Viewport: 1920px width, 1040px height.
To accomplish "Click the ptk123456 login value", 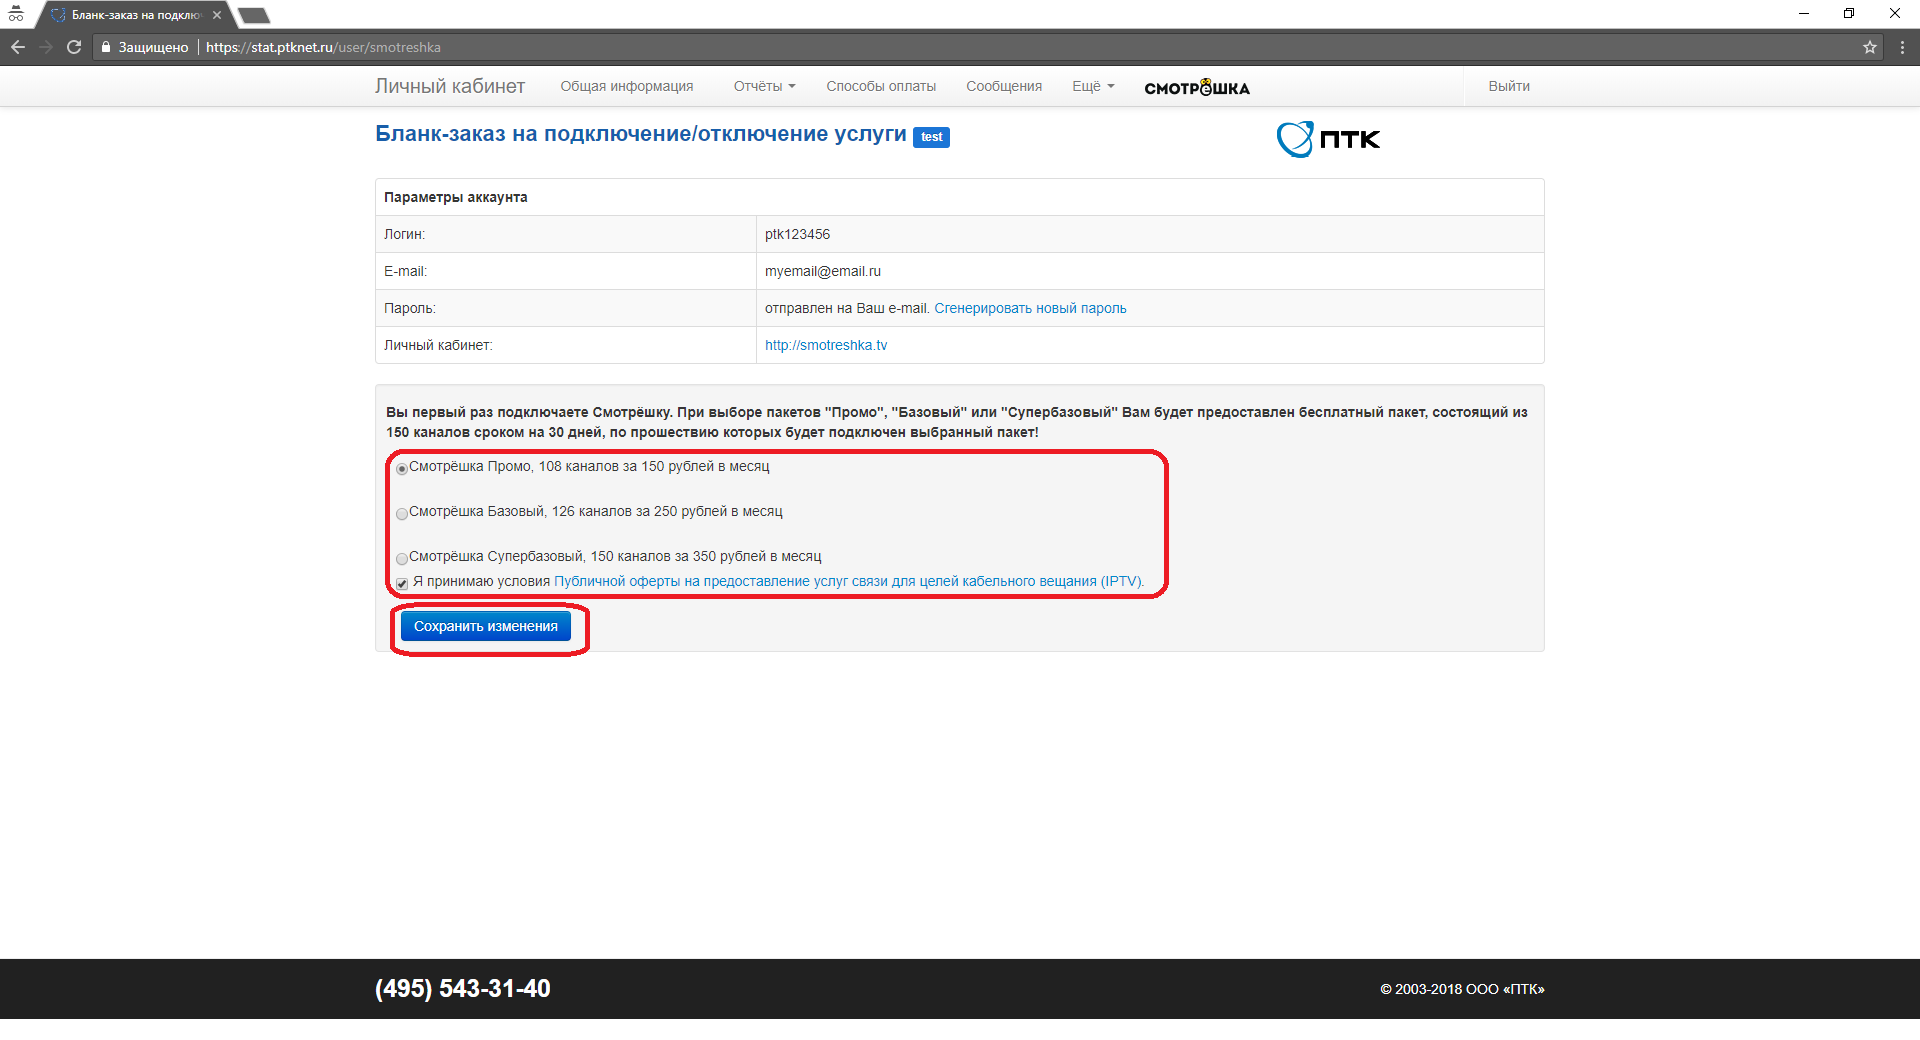I will (x=797, y=234).
